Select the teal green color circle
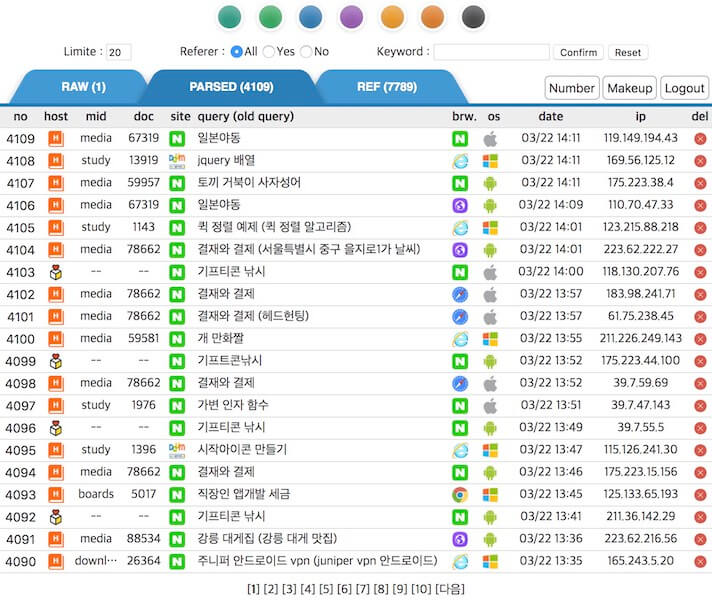 [x=230, y=17]
